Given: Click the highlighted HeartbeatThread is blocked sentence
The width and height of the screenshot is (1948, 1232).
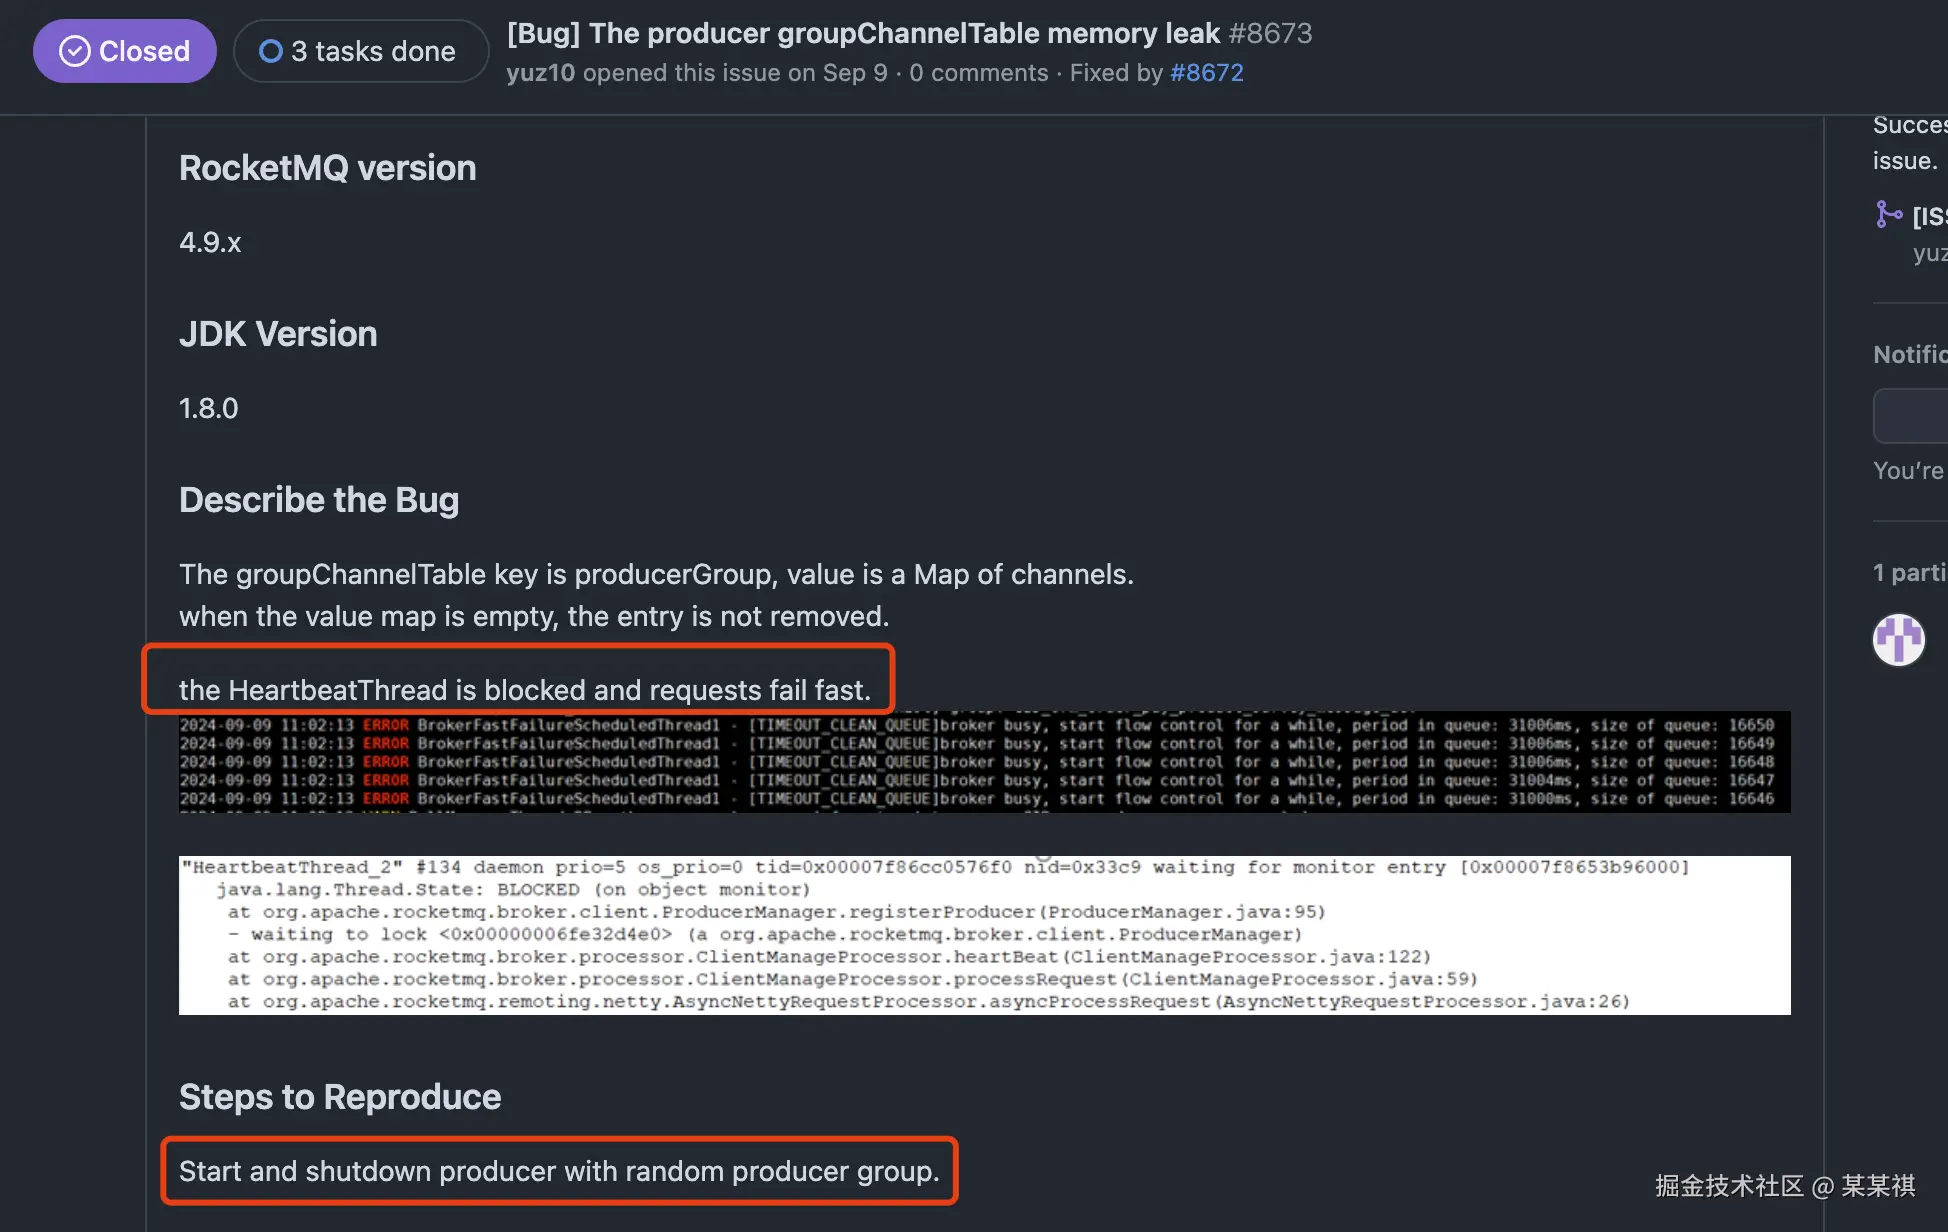Looking at the screenshot, I should [524, 690].
